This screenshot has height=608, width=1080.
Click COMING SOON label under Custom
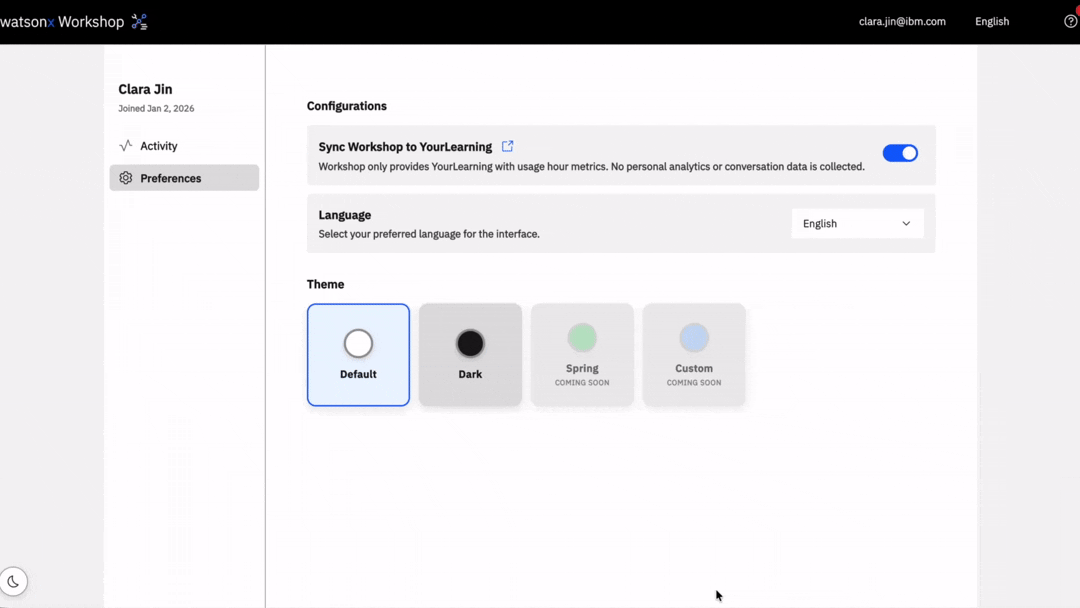pos(694,383)
